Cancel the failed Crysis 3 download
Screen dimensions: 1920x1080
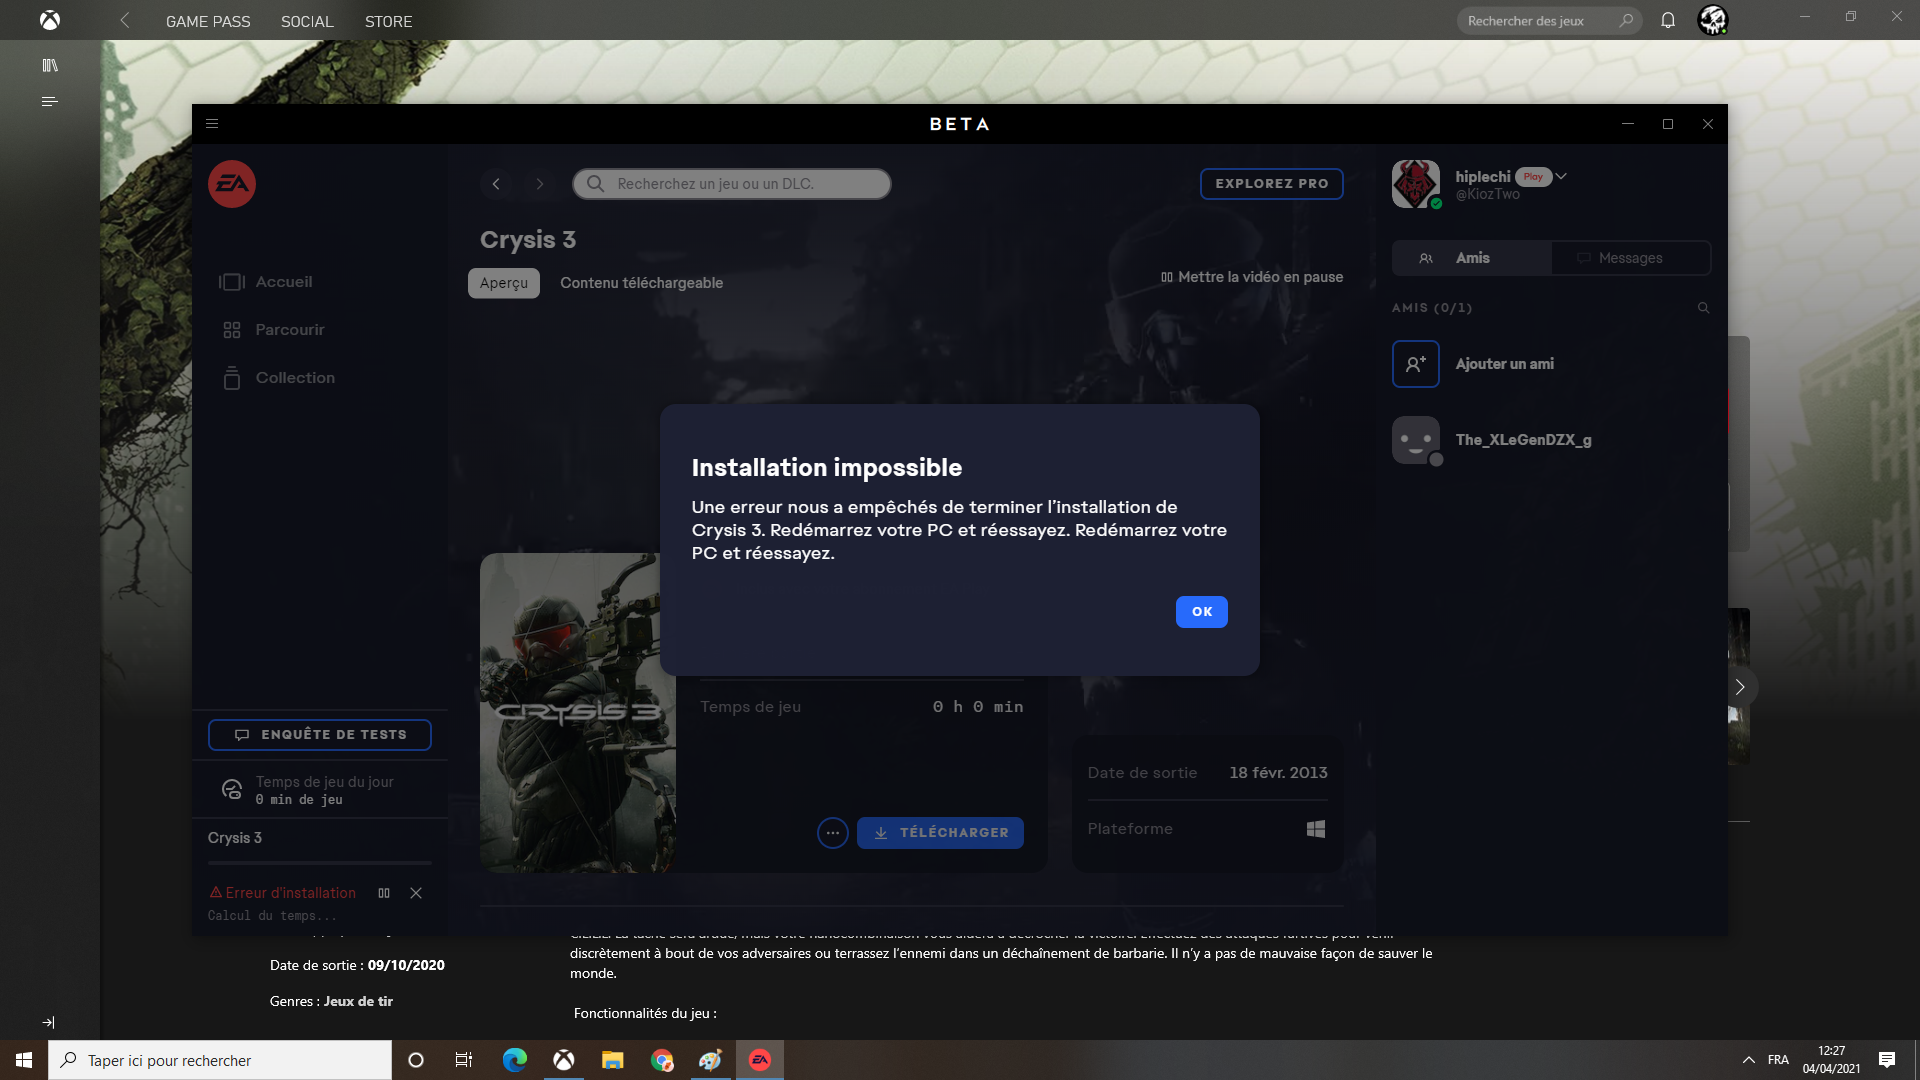[416, 893]
